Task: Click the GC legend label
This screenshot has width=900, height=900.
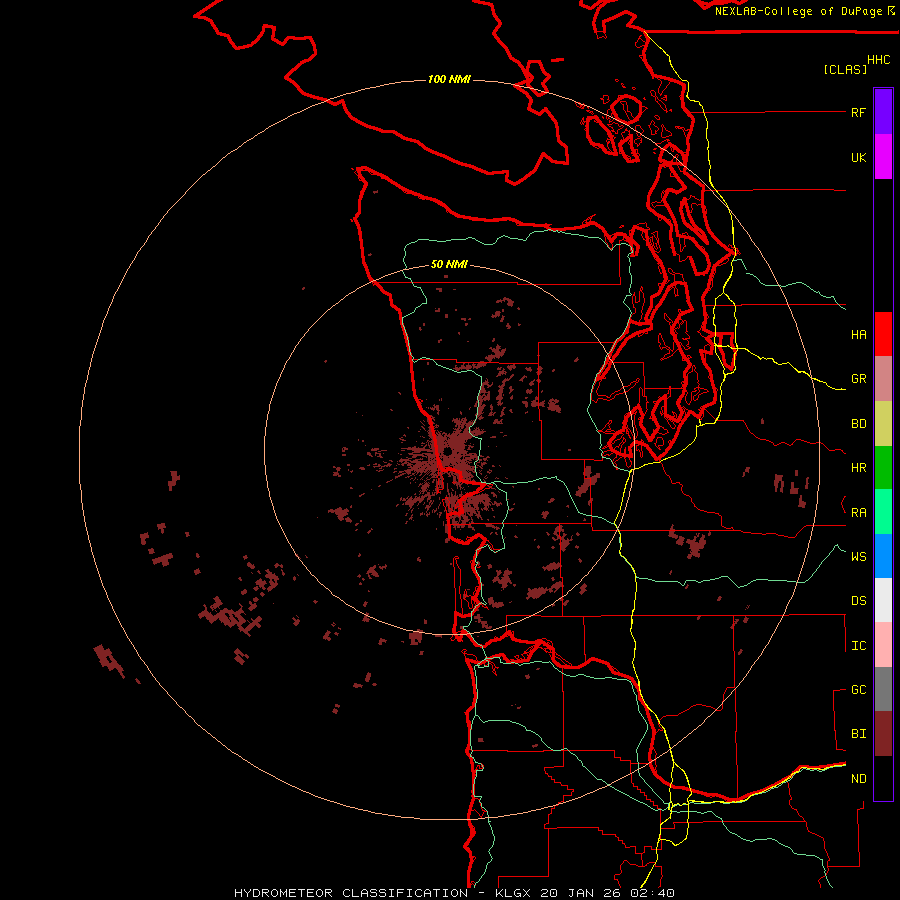Action: 858,689
